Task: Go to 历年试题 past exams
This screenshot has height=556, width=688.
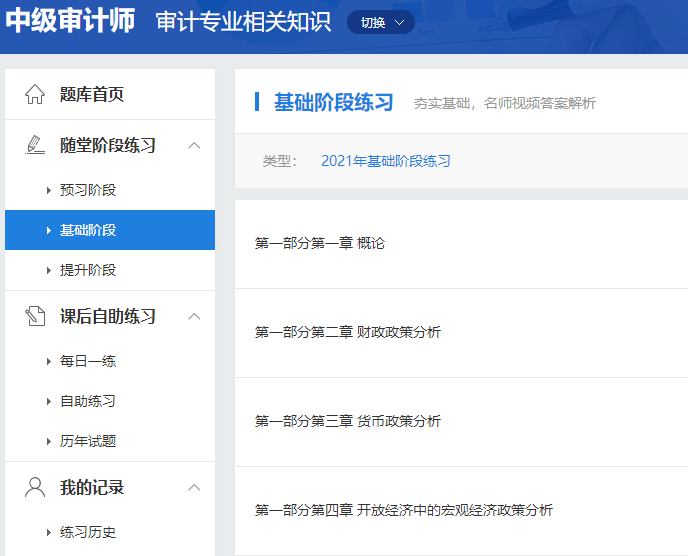Action: [88, 441]
